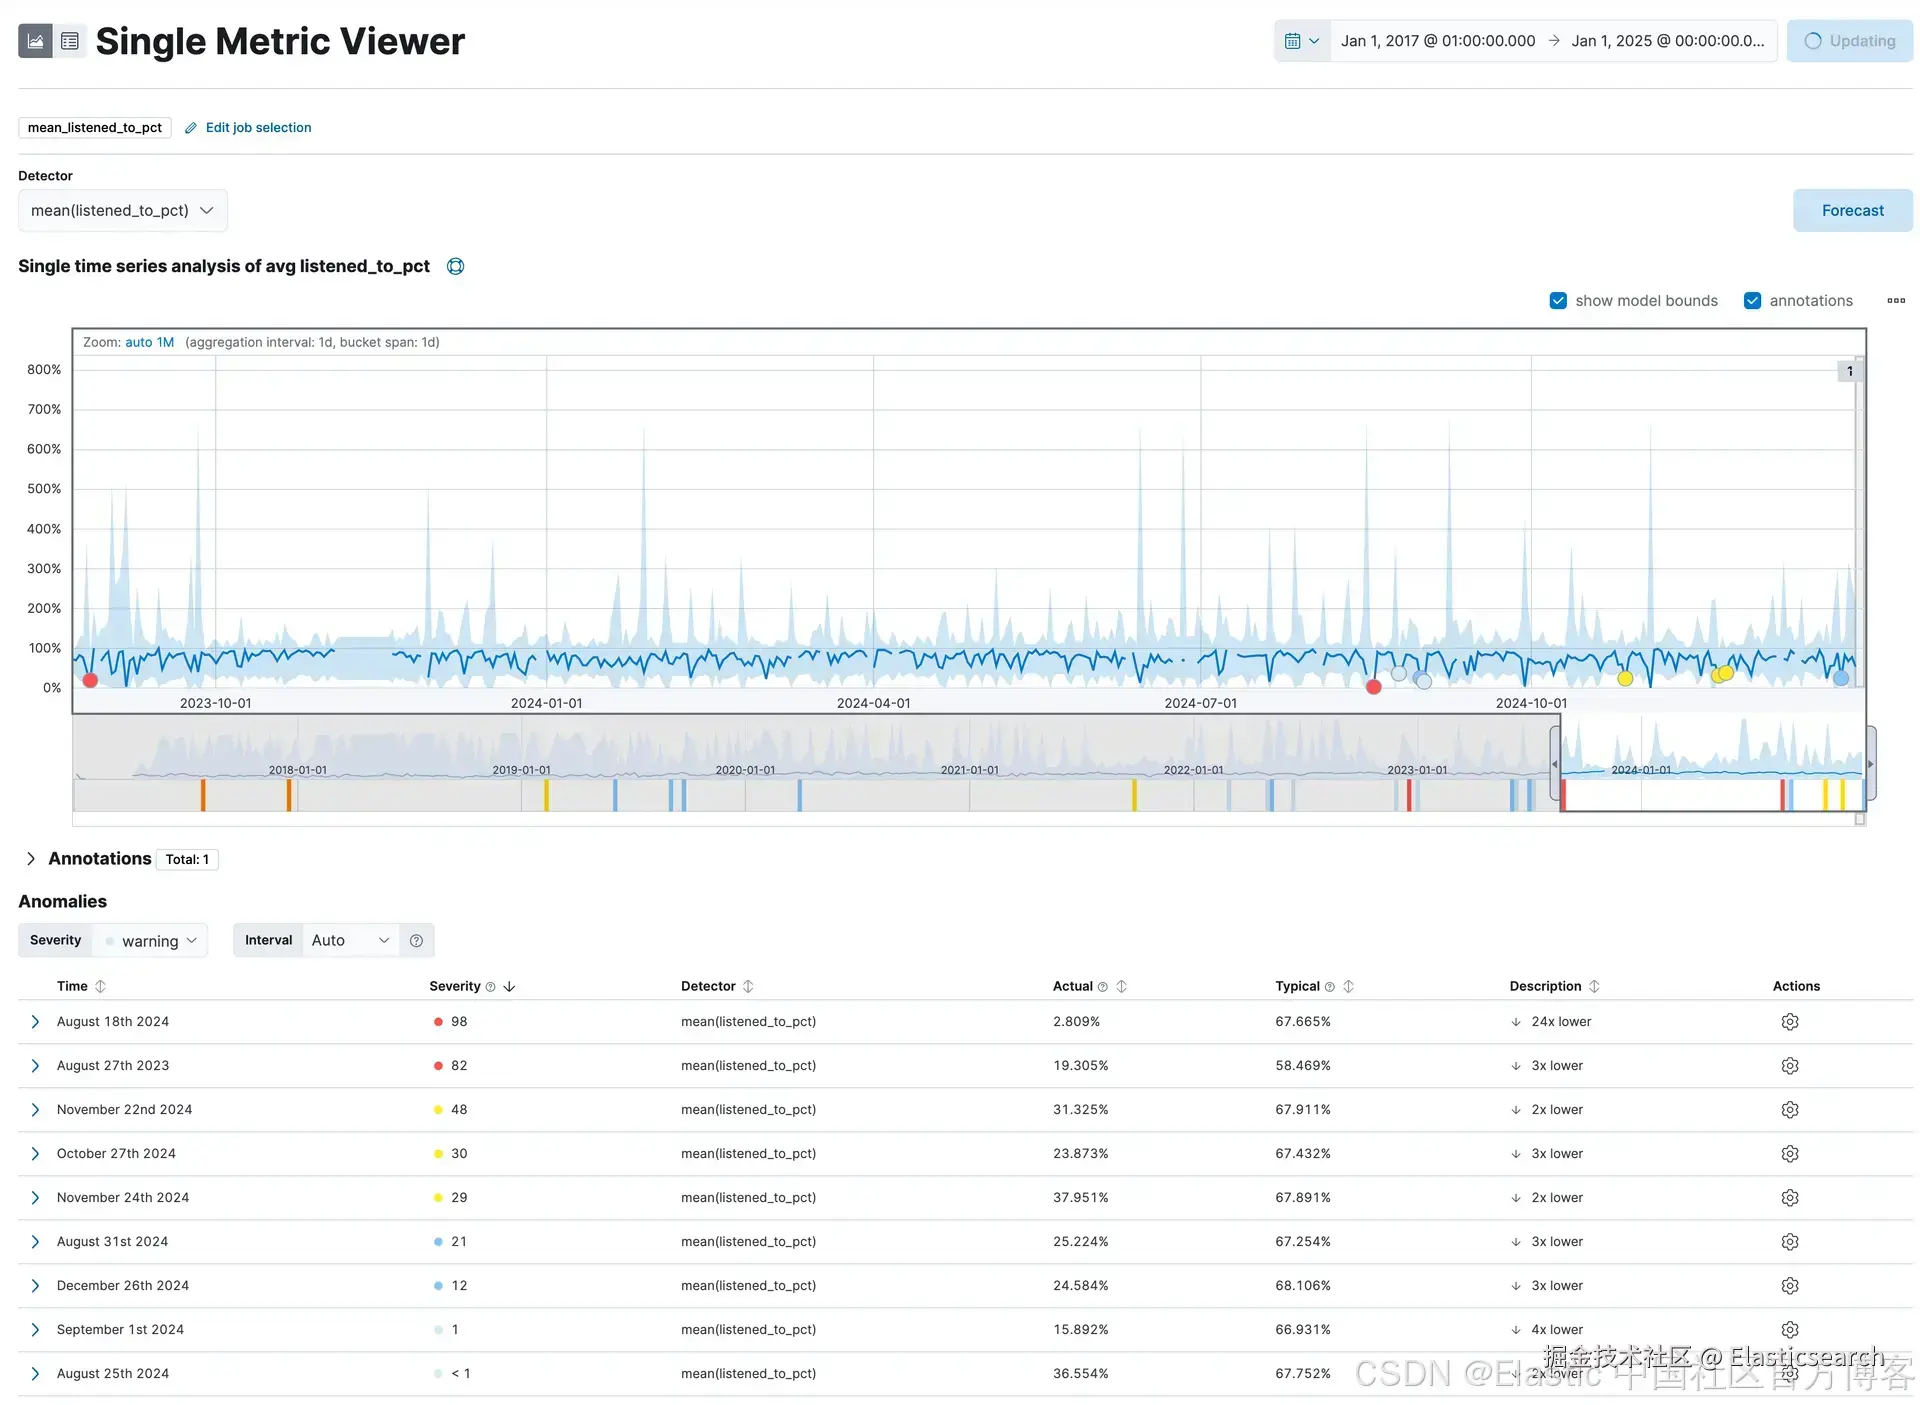Click the Forecast button
This screenshot has height=1405, width=1920.
(x=1851, y=210)
